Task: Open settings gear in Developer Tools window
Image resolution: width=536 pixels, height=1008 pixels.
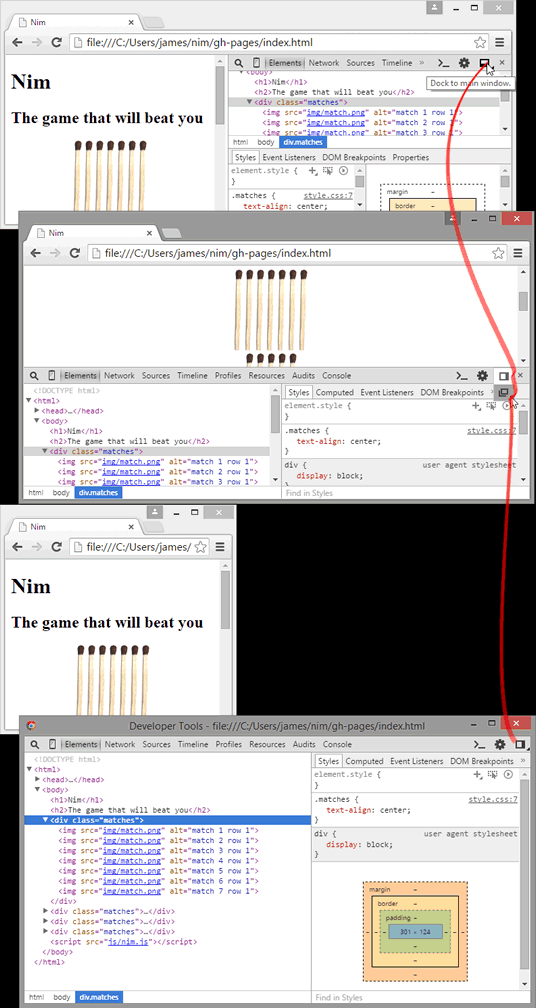Action: coord(499,744)
